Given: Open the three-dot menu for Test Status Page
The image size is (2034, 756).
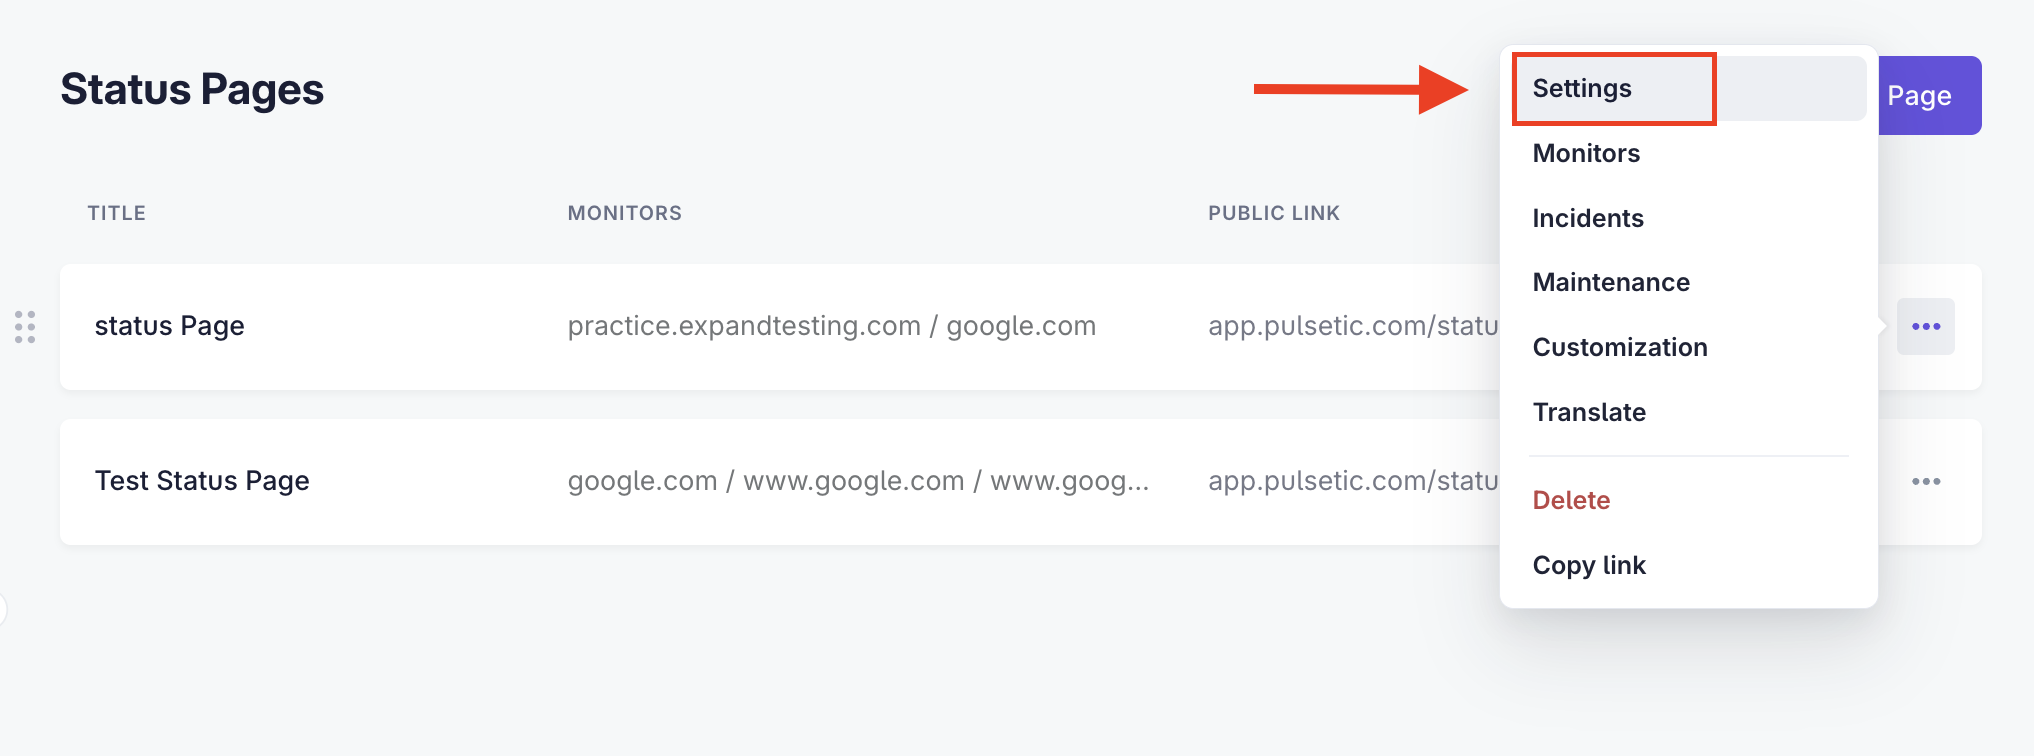Looking at the screenshot, I should coord(1926,481).
